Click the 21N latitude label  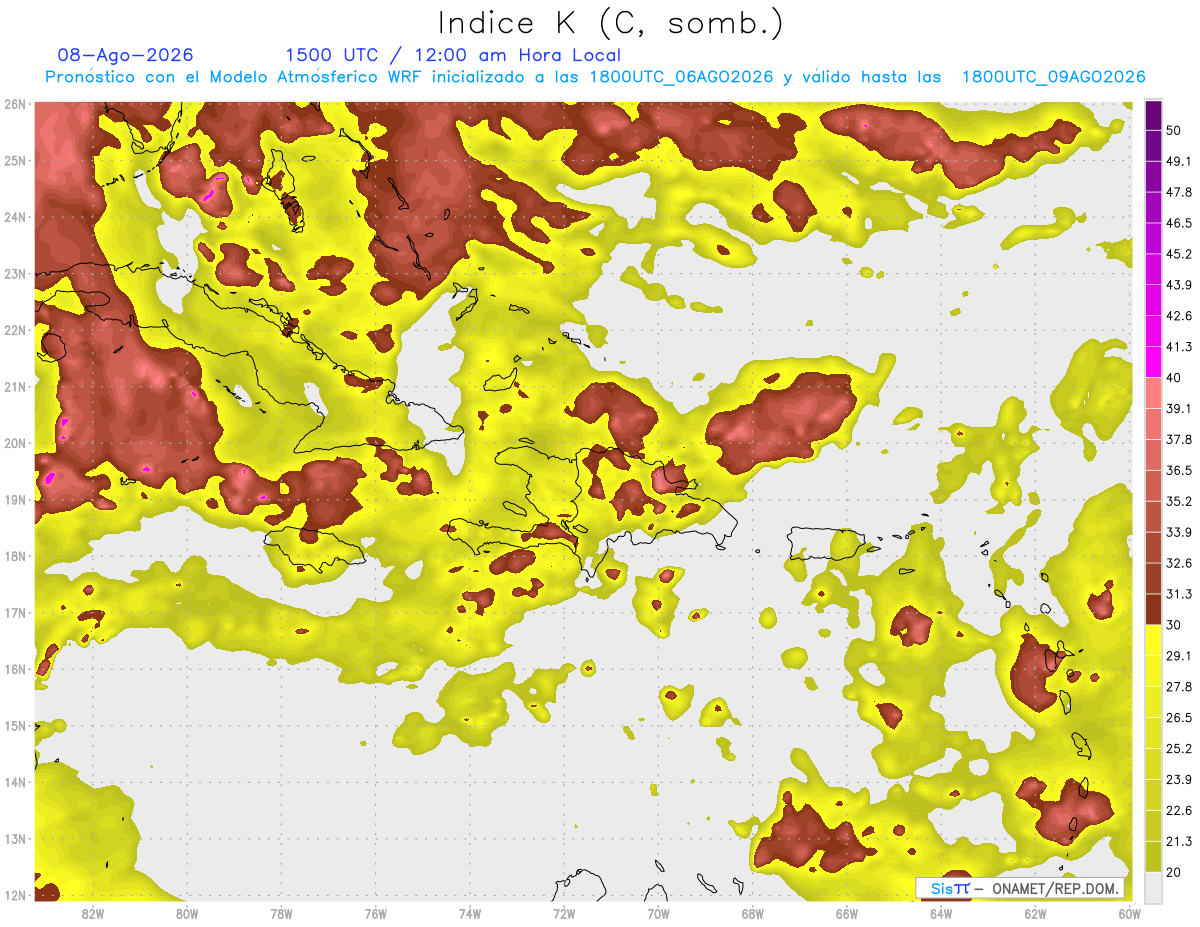click(x=14, y=387)
